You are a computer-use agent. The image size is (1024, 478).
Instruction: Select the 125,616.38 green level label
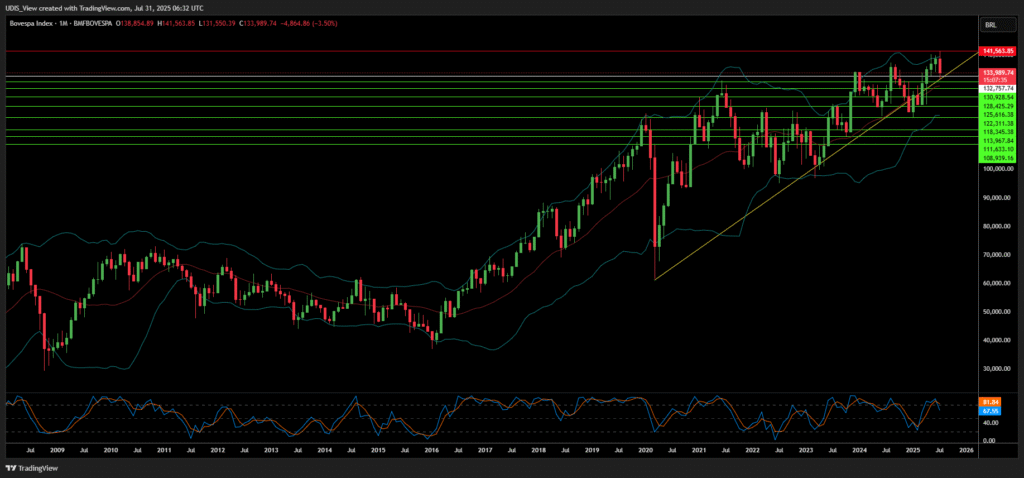[x=998, y=115]
